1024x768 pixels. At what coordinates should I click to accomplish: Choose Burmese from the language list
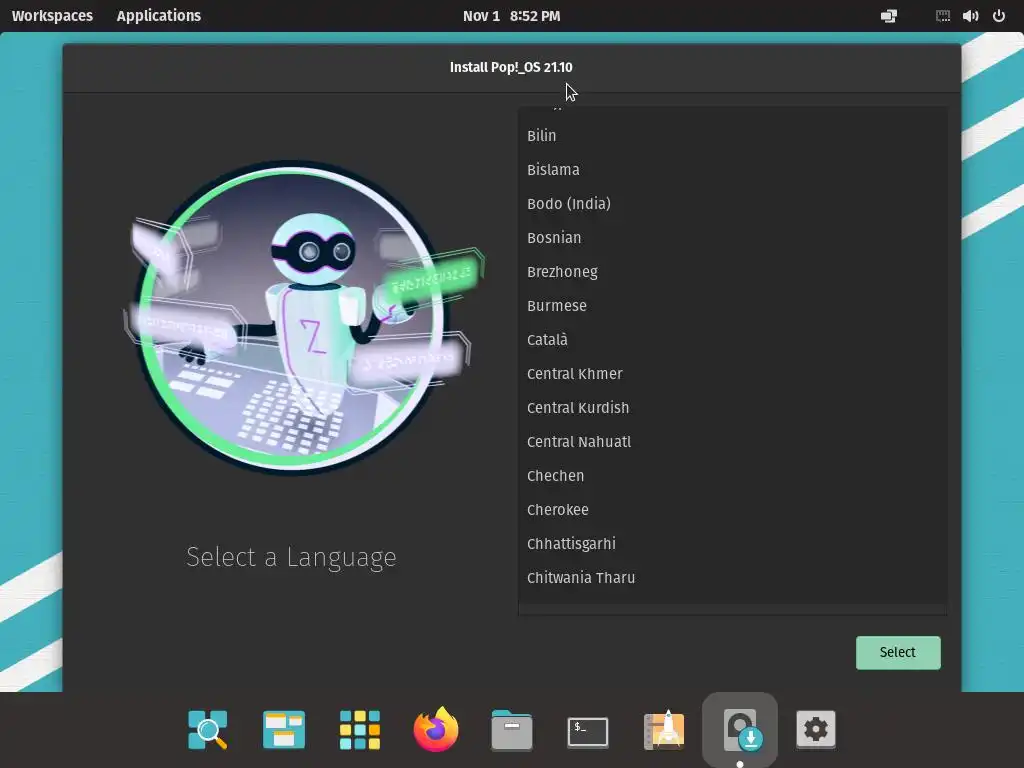click(x=733, y=306)
